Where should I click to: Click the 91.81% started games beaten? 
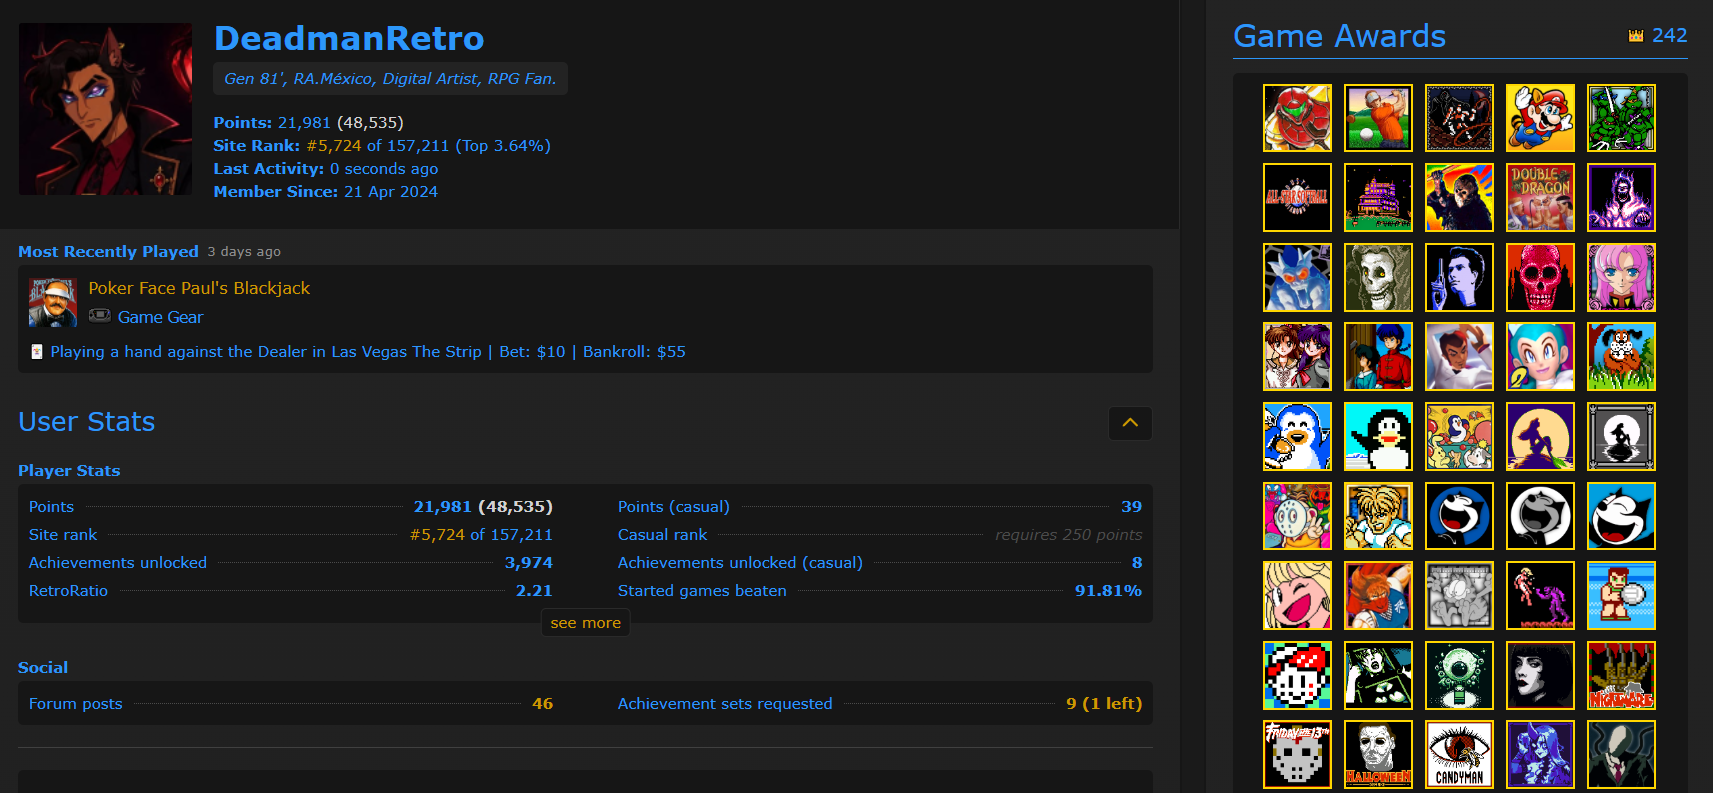click(1108, 591)
